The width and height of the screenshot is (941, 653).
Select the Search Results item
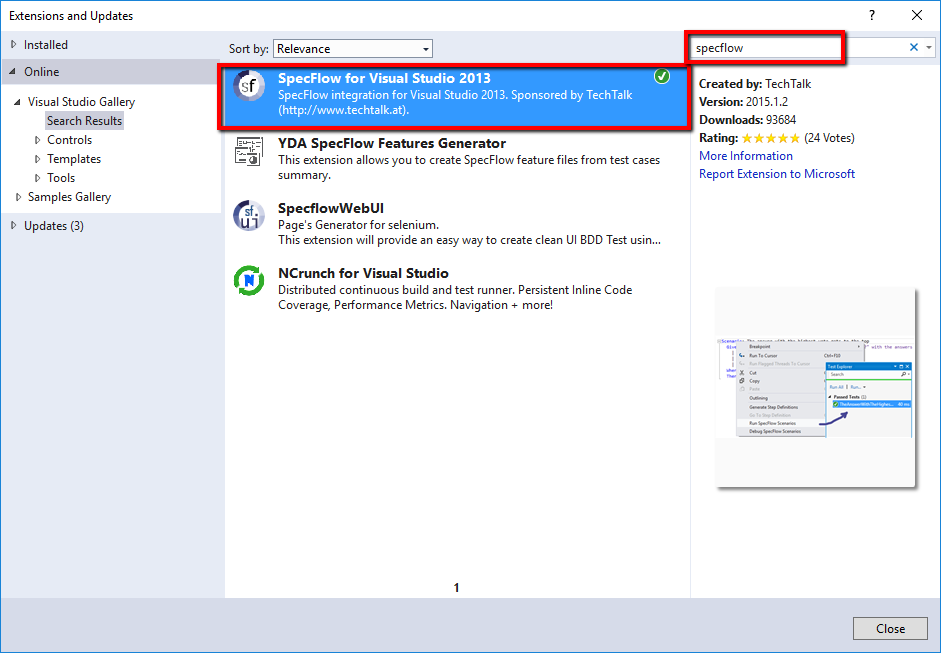pos(84,120)
